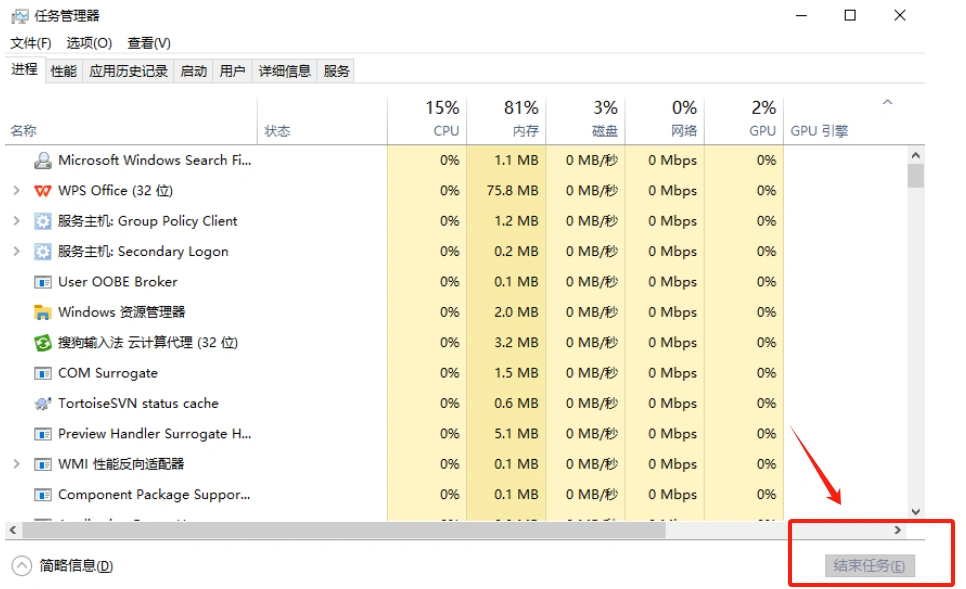Click the 结束任务 button
This screenshot has height=589, width=966.
click(869, 566)
